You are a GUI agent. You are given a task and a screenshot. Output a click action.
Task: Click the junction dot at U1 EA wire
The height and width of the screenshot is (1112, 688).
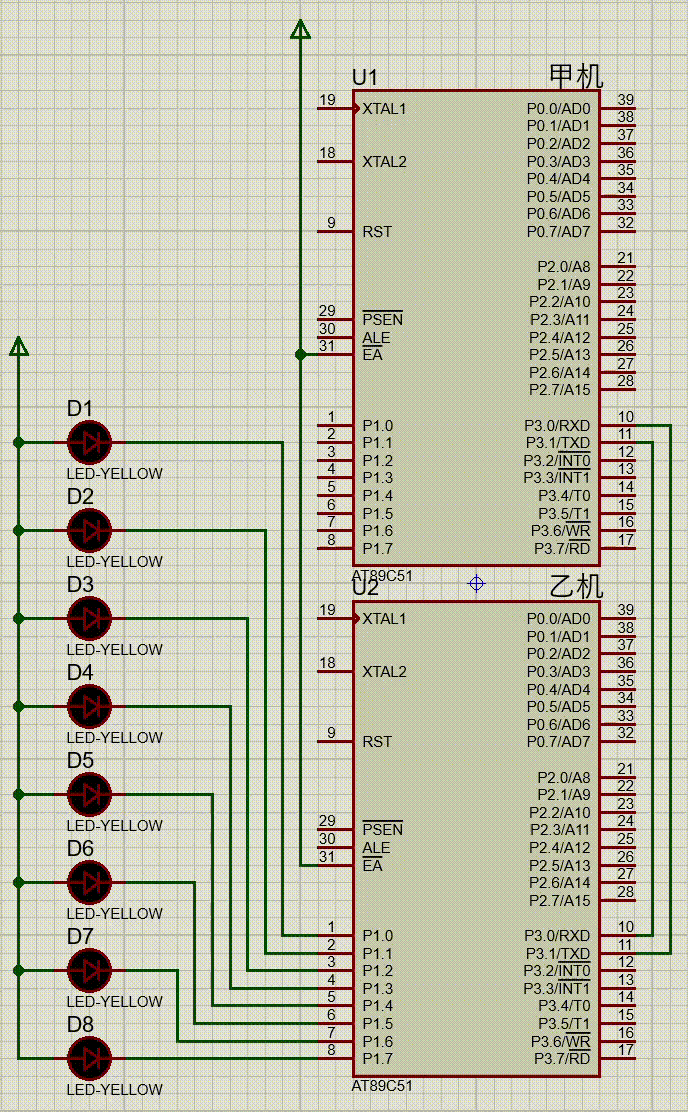tap(301, 354)
